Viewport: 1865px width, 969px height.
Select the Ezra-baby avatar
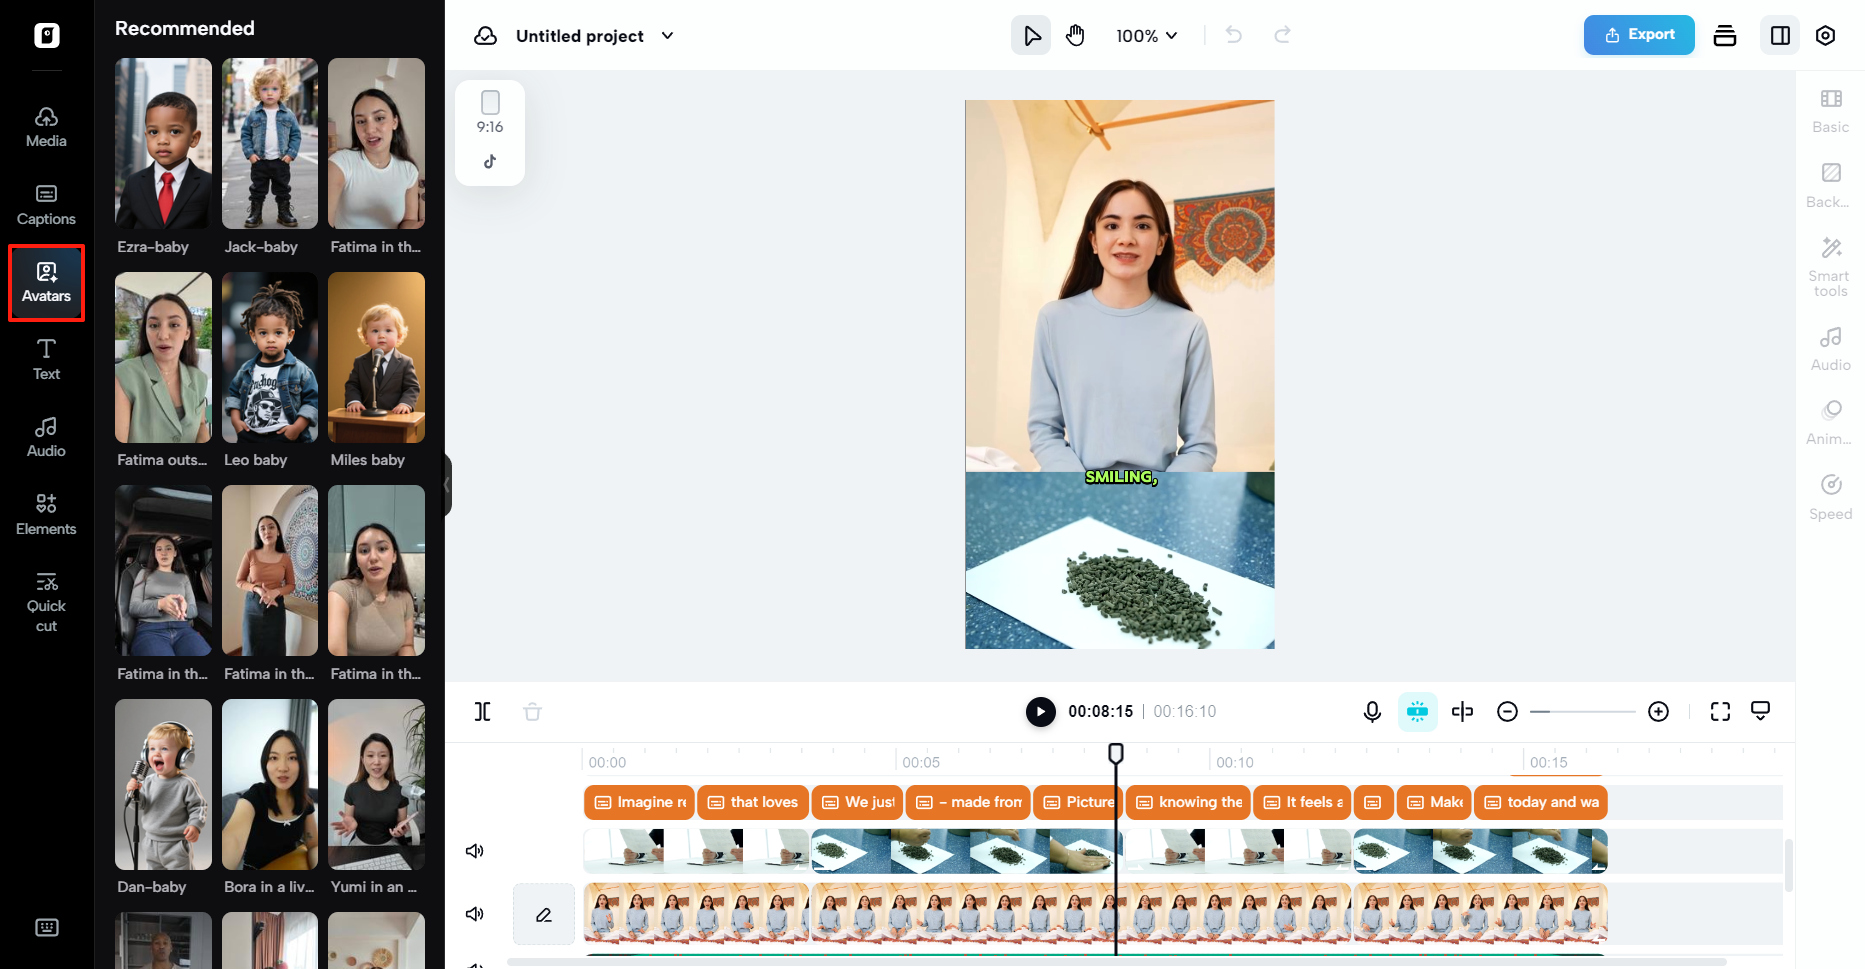[x=163, y=144]
